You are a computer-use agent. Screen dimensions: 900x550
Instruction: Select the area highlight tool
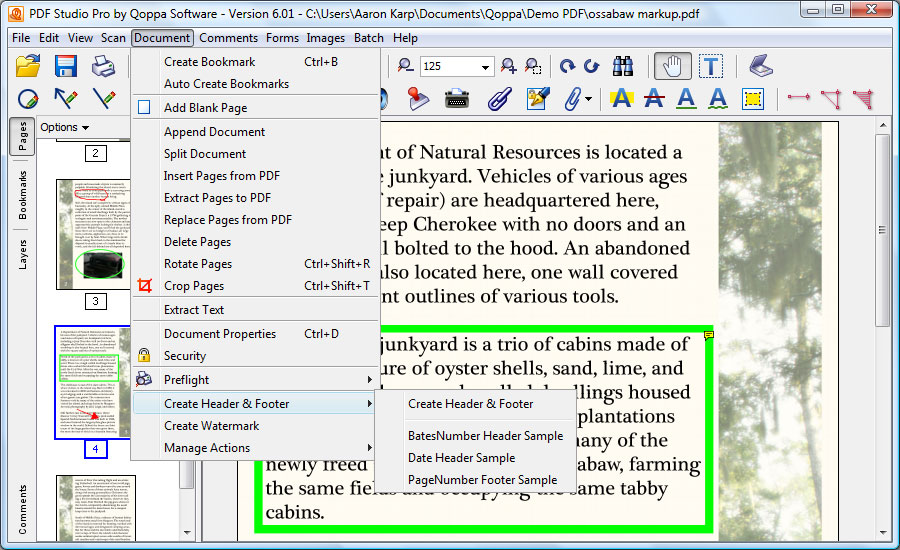(x=752, y=99)
